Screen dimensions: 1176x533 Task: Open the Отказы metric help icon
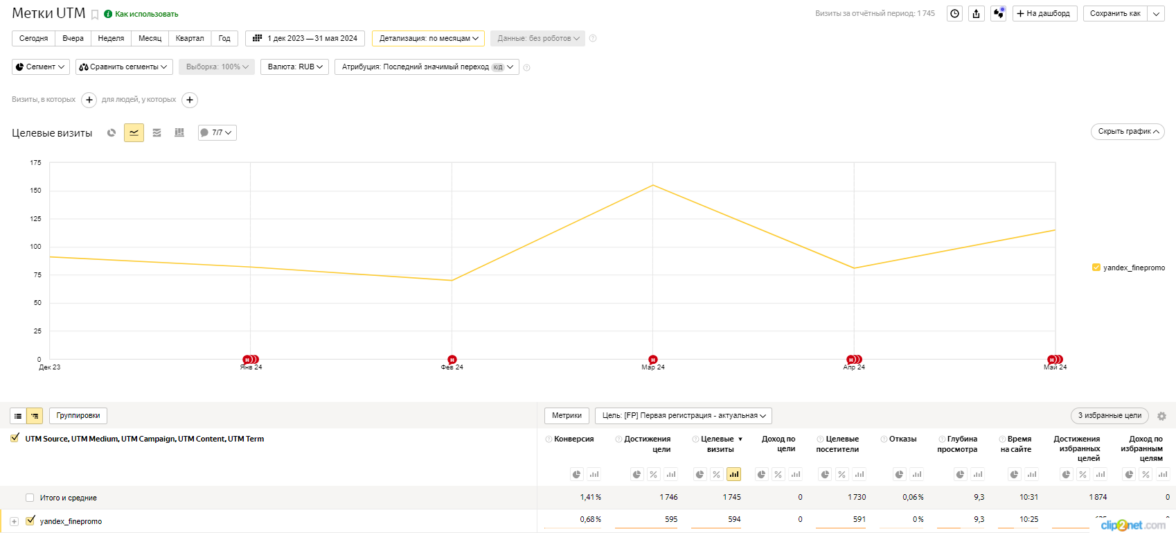(x=884, y=439)
